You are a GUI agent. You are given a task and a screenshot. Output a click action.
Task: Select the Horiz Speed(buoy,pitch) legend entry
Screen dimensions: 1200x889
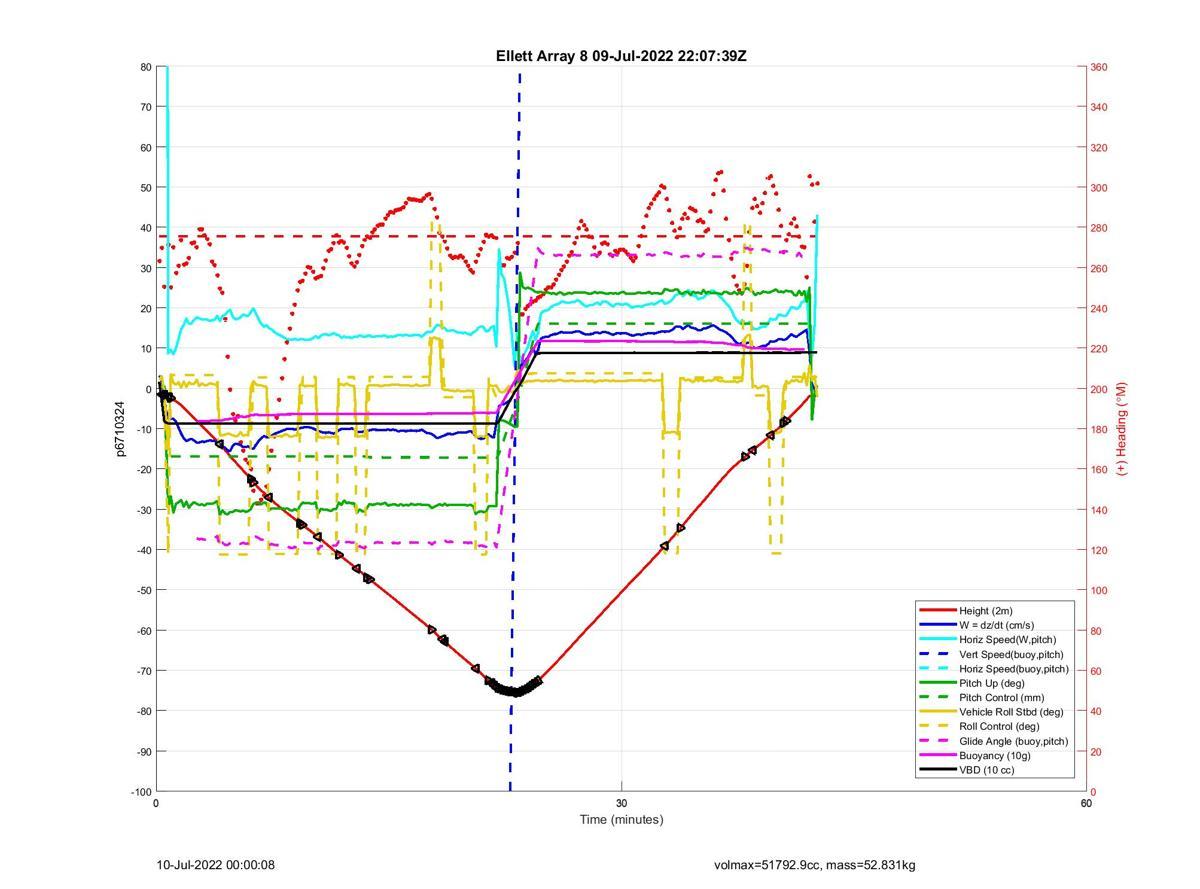[x=995, y=669]
